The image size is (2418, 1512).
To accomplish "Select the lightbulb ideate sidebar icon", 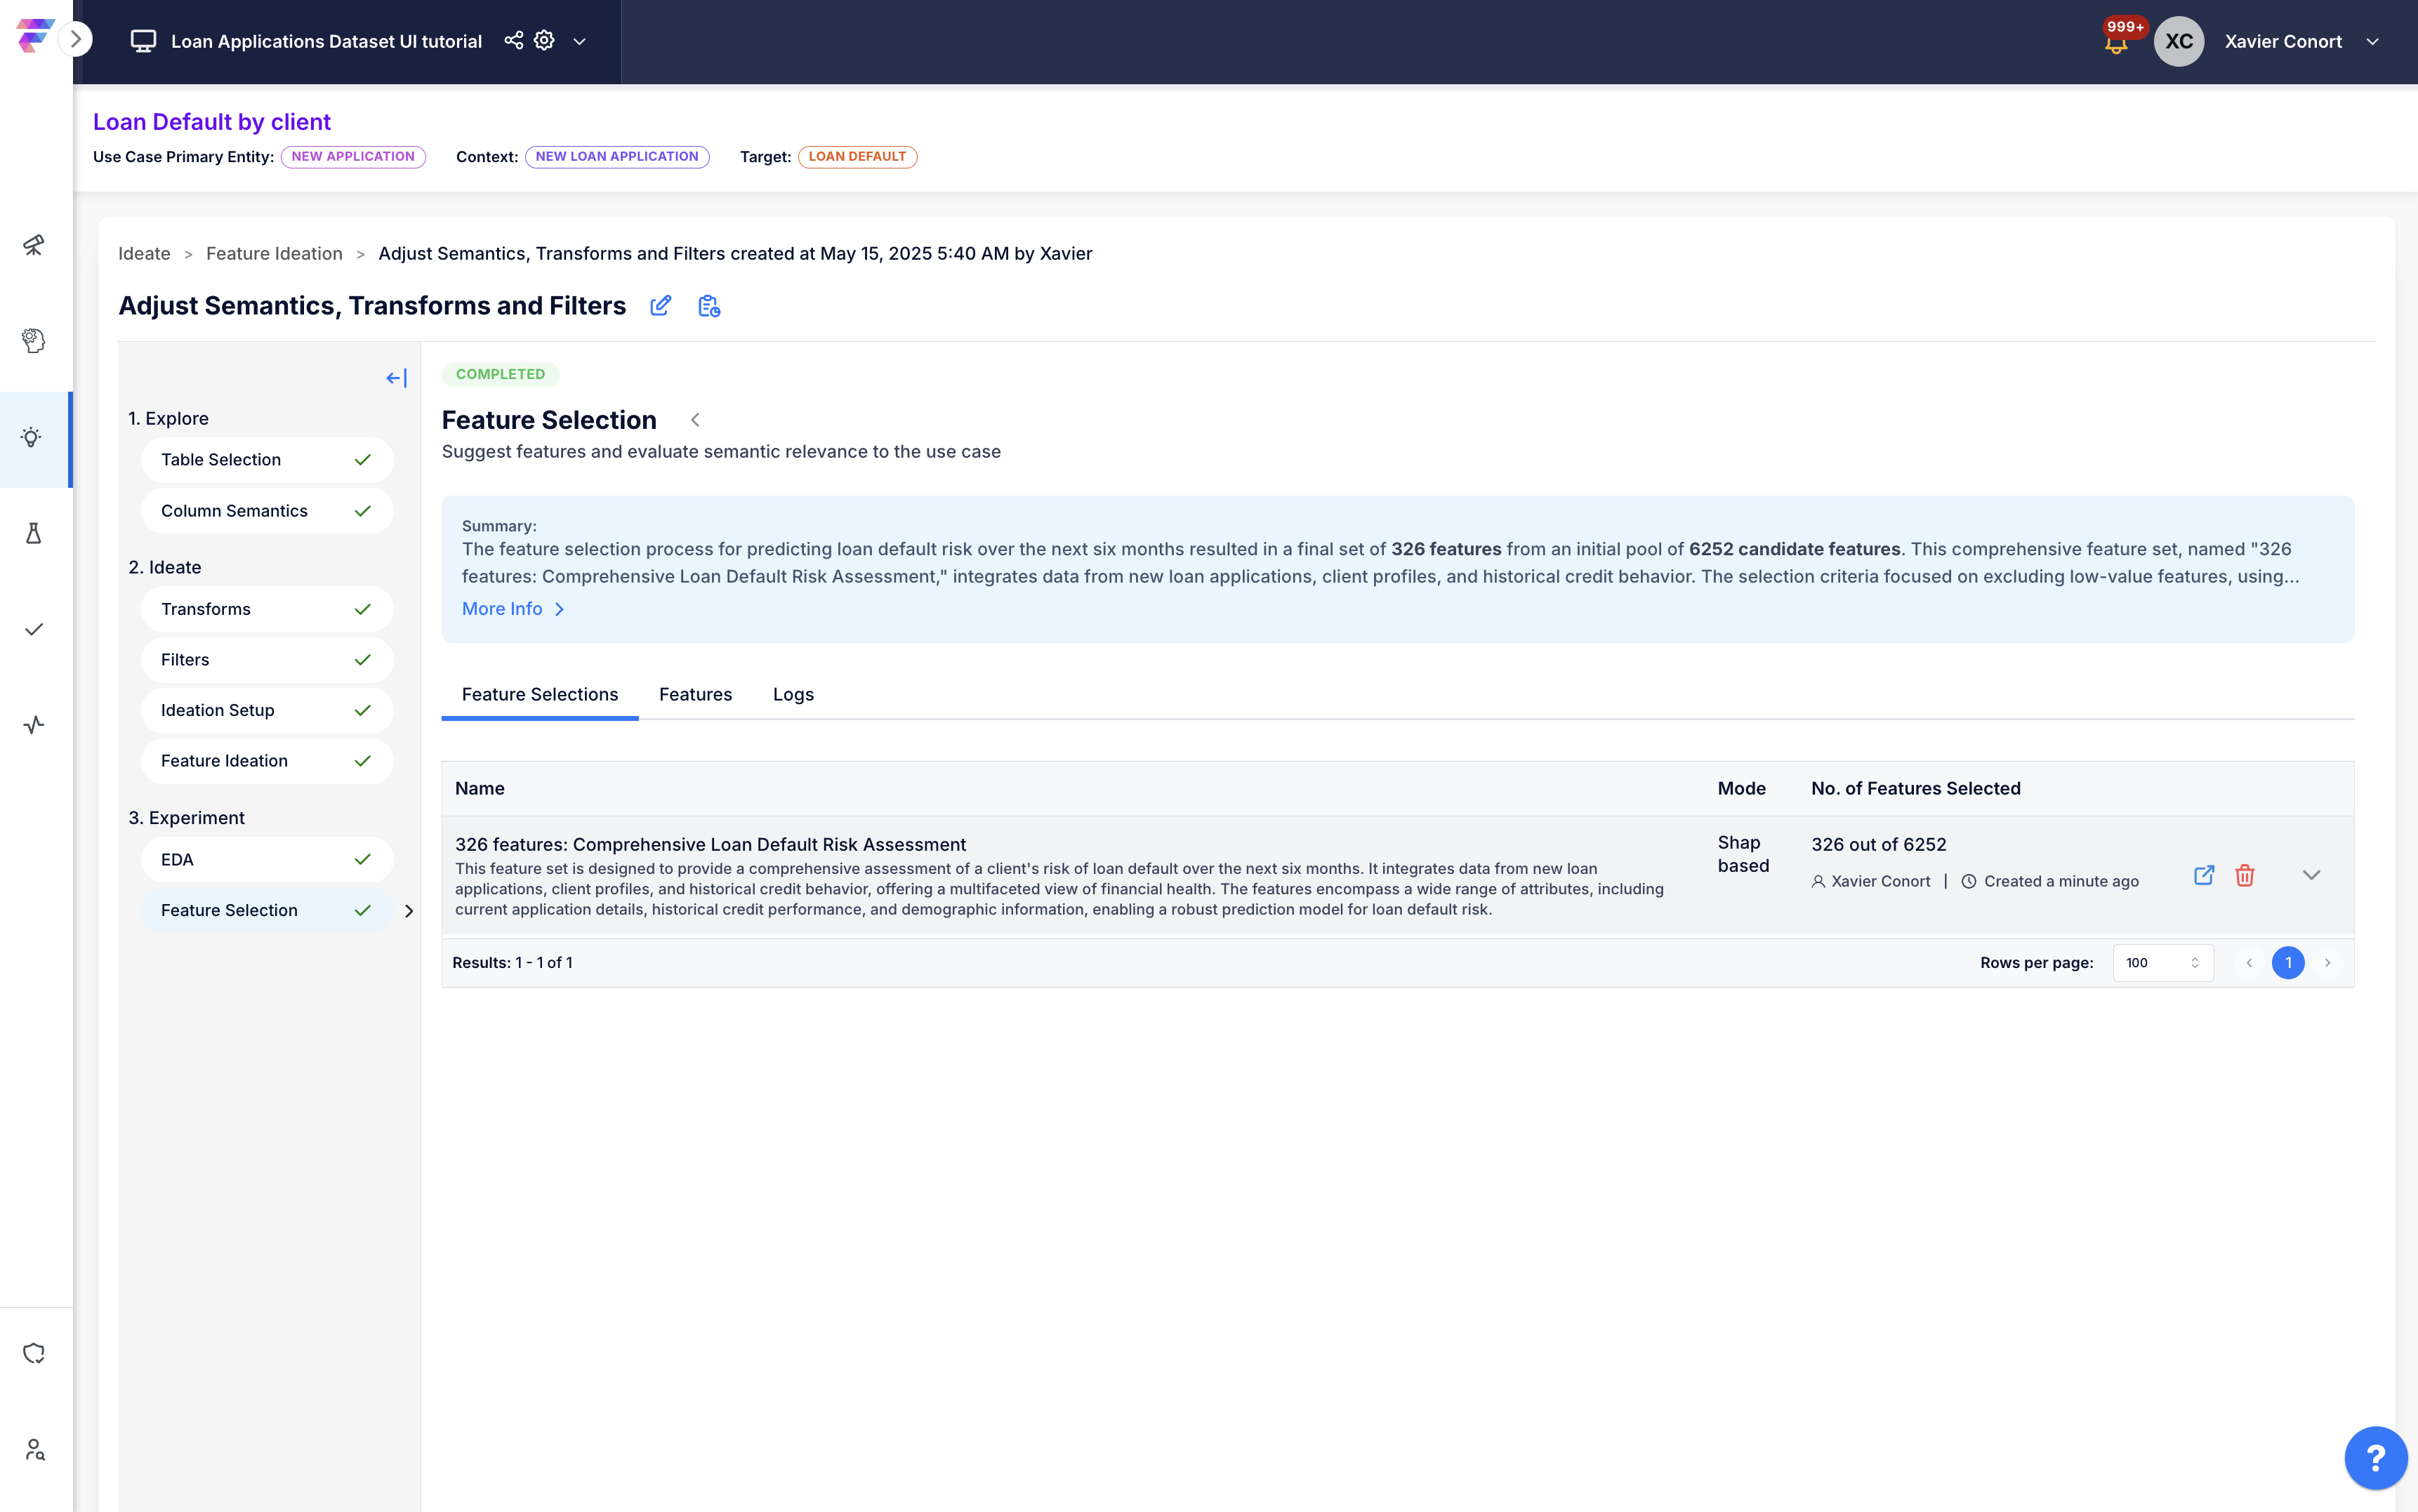I will tap(32, 437).
